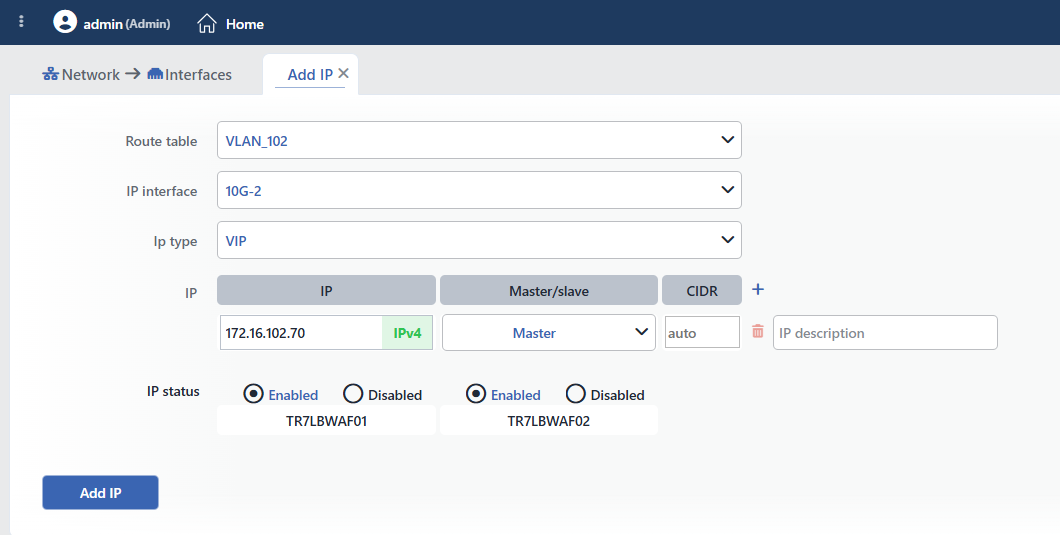Screen dimensions: 1060x535
Task: Click the IP address field containing 172.16.102.70
Action: click(301, 333)
